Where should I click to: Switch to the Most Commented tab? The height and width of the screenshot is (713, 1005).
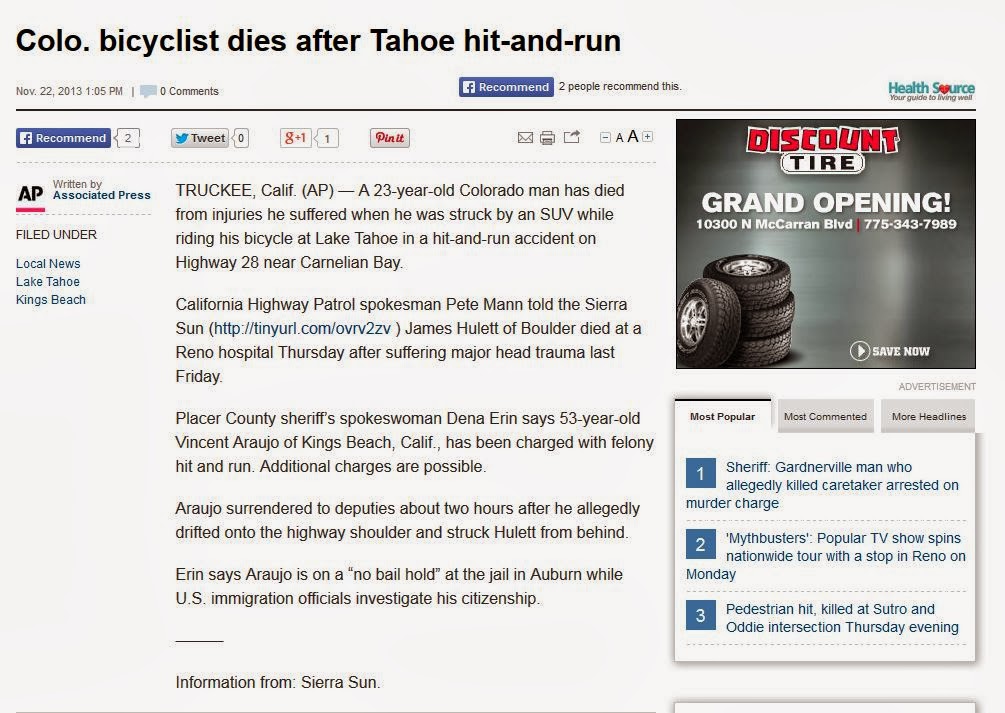click(825, 416)
